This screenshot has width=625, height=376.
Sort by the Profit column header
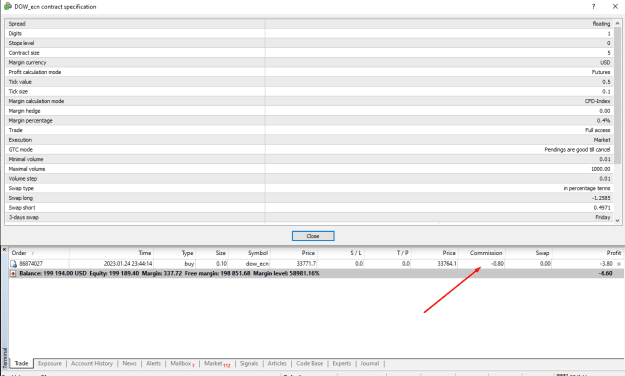click(x=588, y=253)
